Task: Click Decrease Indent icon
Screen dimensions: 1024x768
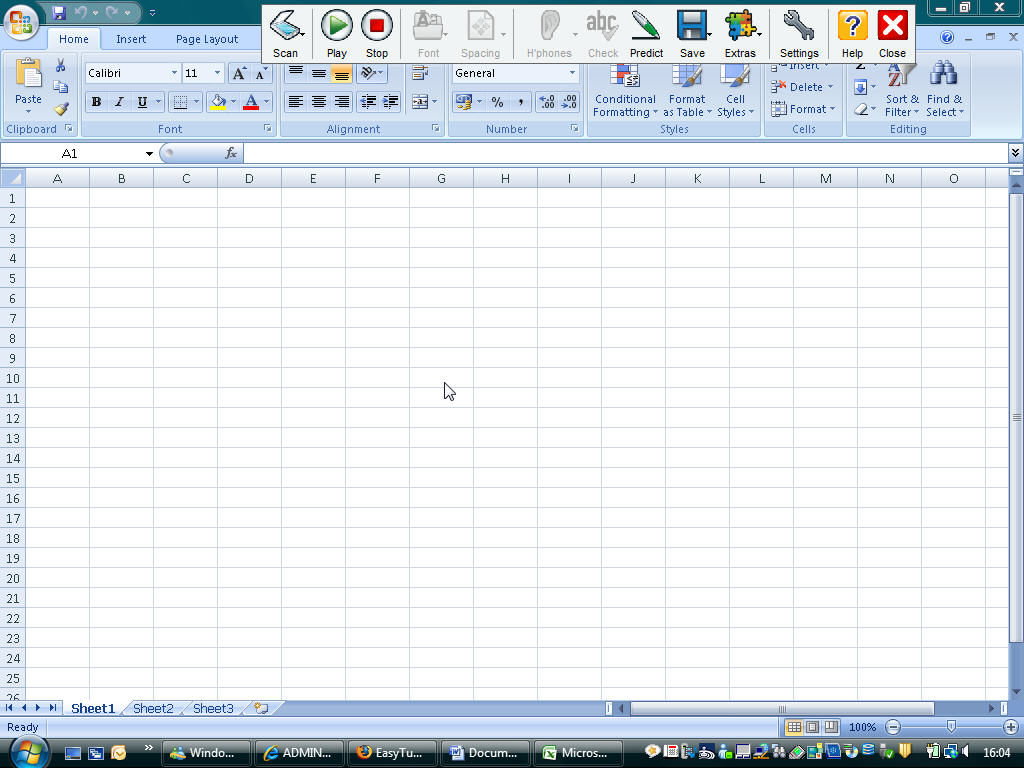Action: (x=368, y=102)
